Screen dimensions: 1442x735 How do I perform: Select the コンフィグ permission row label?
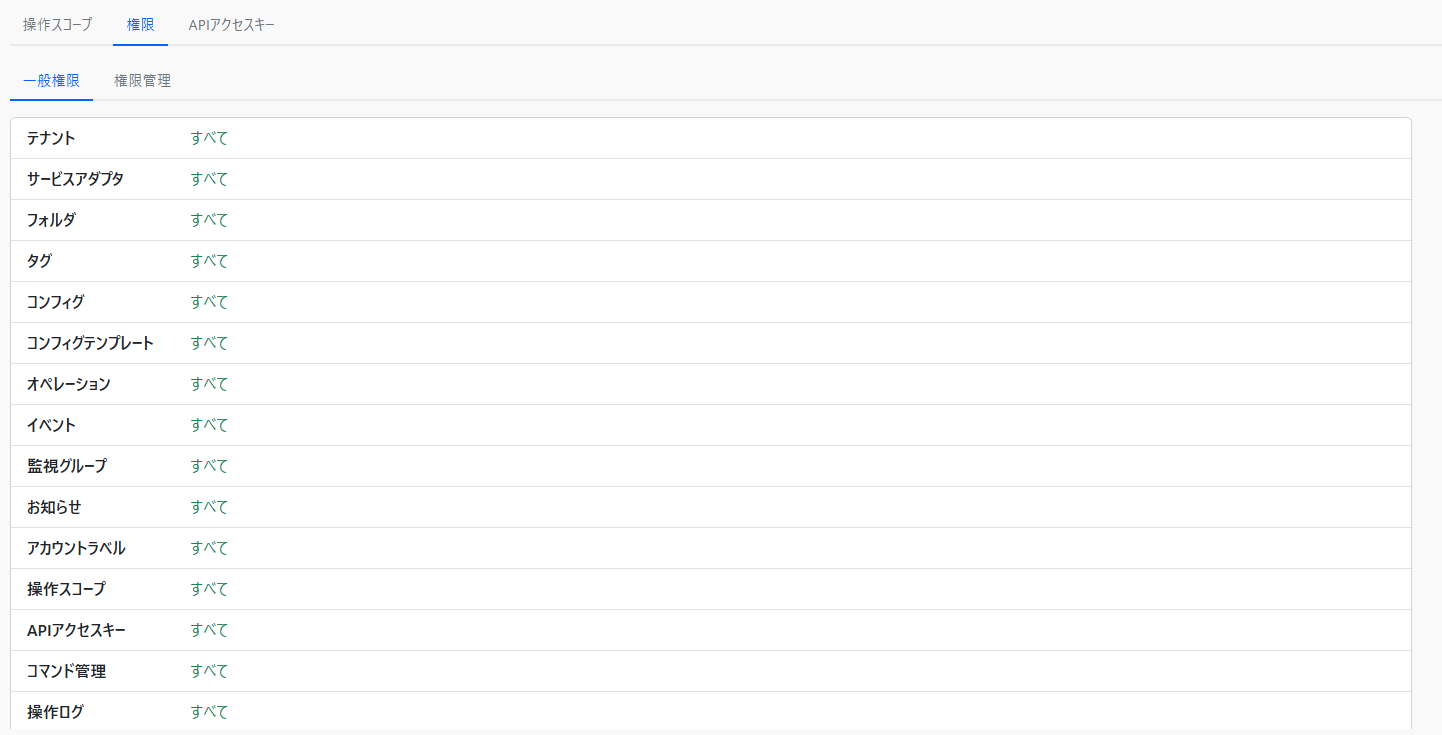tap(55, 302)
